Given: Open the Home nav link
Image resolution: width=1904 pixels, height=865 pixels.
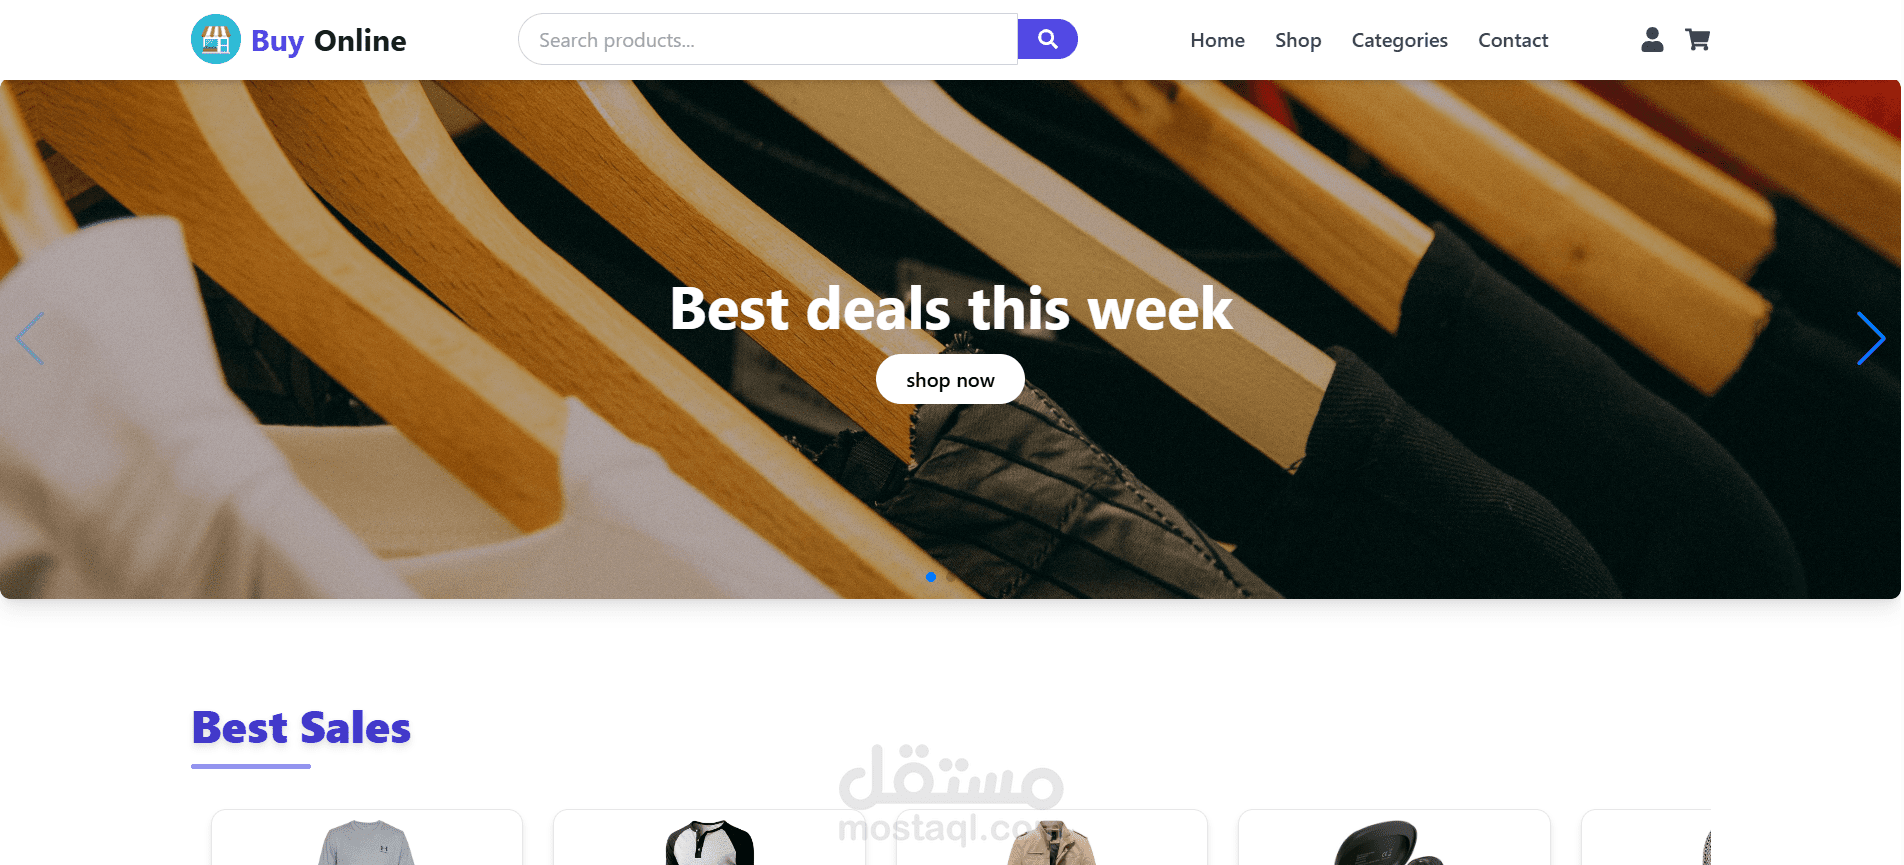Looking at the screenshot, I should coord(1217,40).
